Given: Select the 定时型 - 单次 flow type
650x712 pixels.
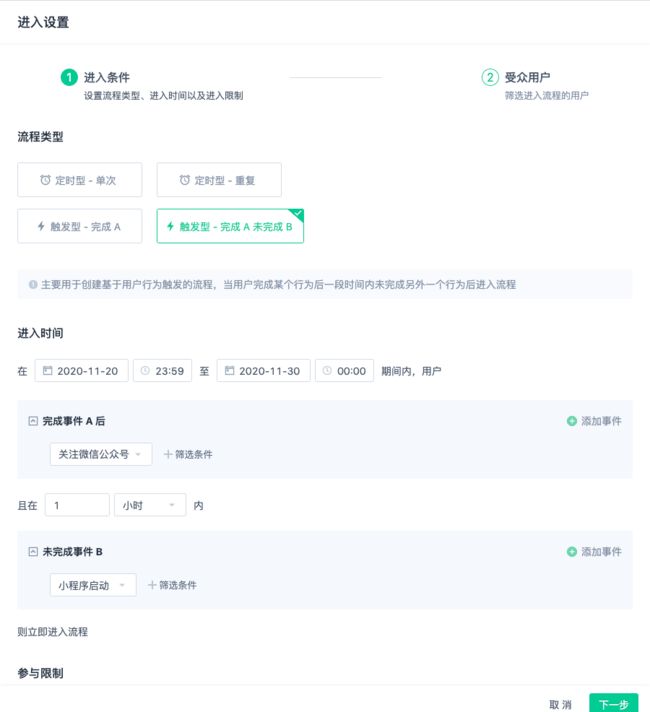Looking at the screenshot, I should click(x=79, y=180).
